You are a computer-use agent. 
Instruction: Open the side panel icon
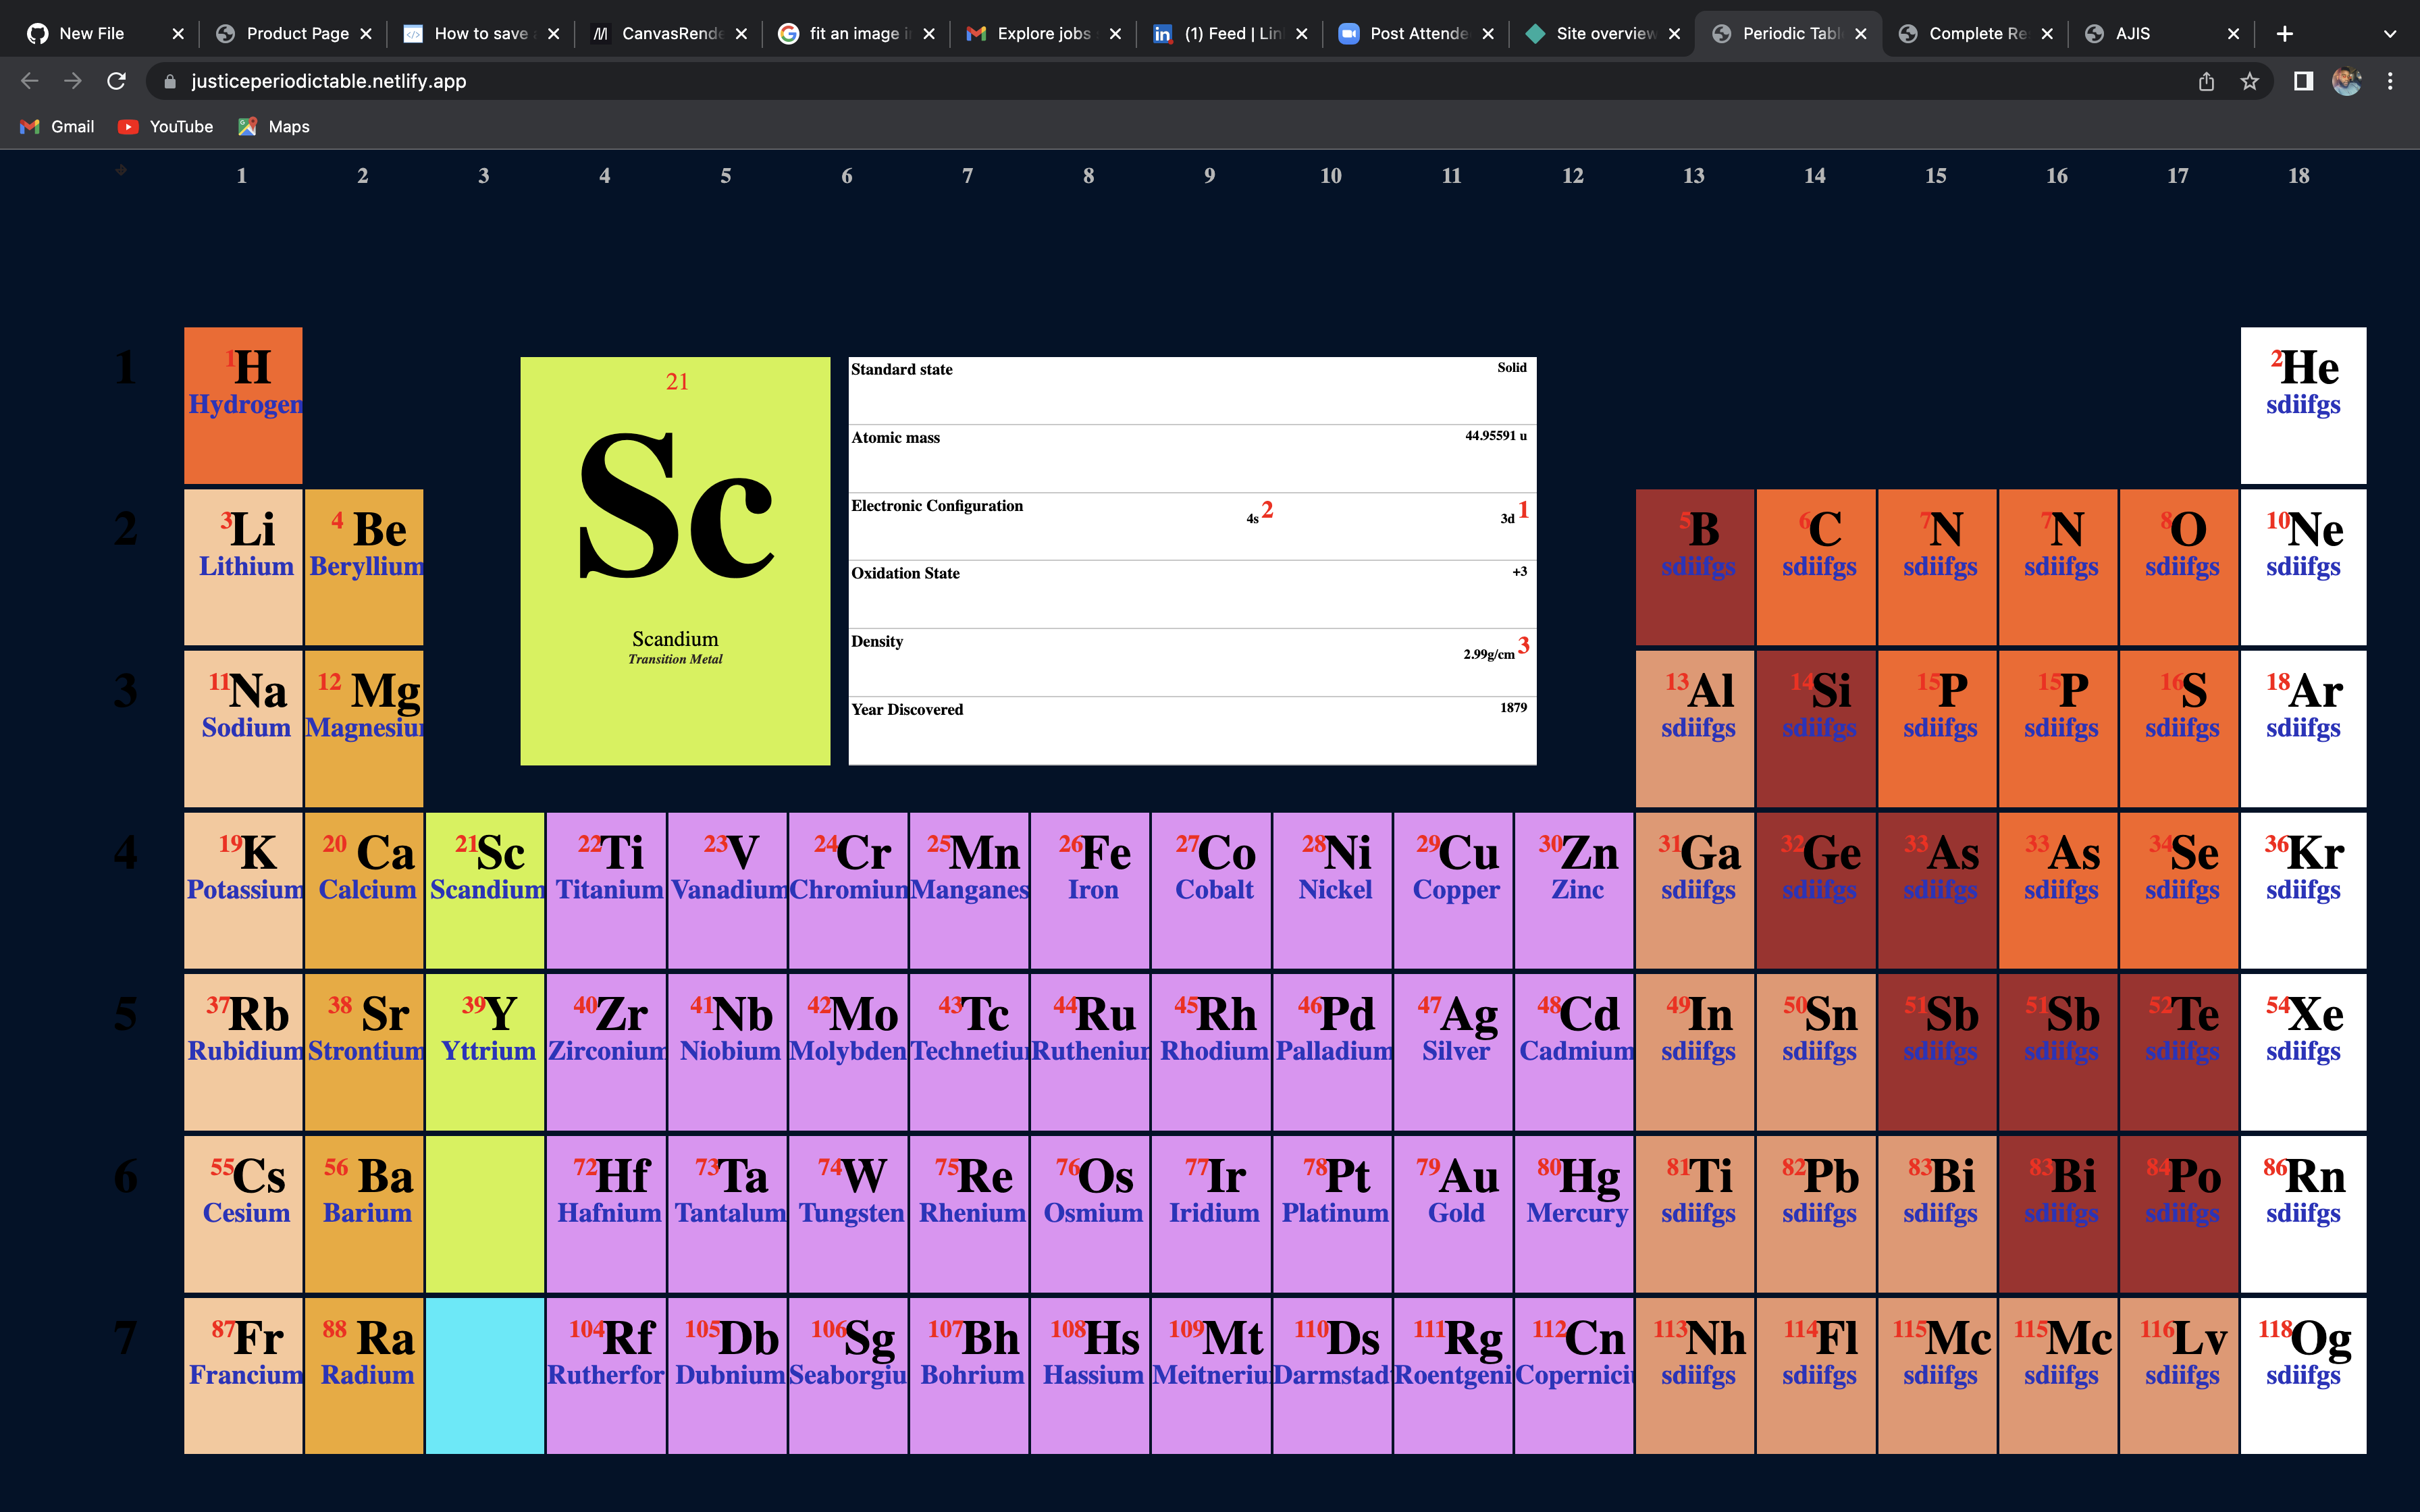(2303, 81)
